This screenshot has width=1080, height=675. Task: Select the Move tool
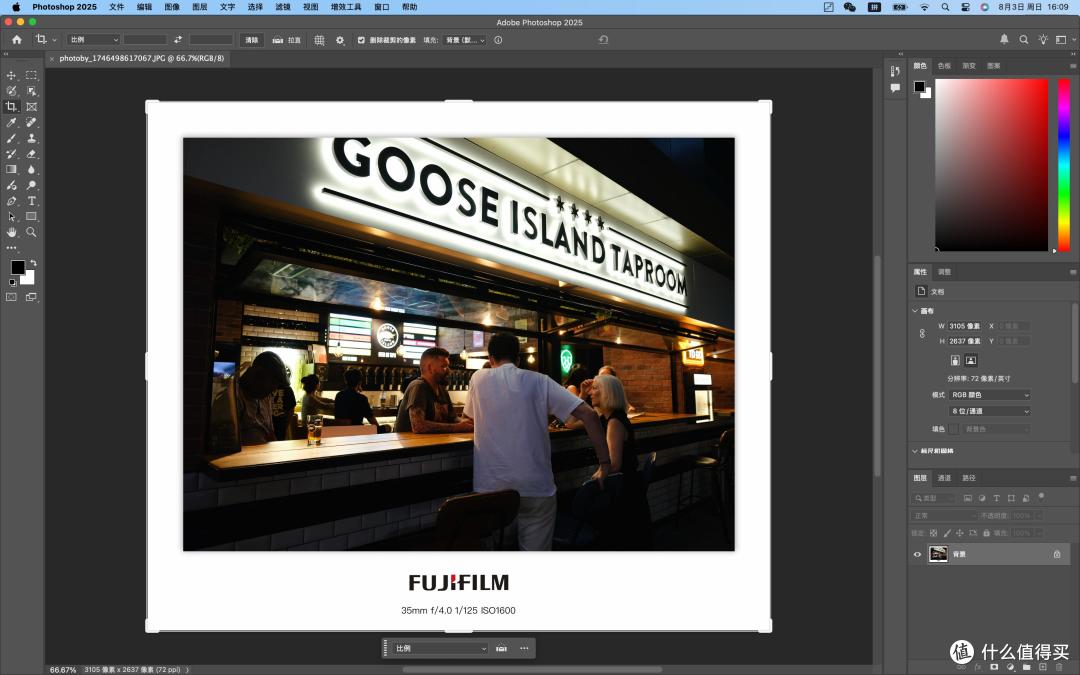click(x=12, y=75)
